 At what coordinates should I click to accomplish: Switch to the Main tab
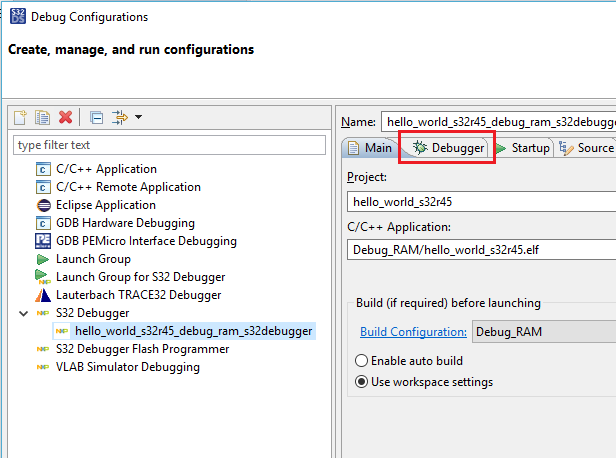tap(369, 148)
